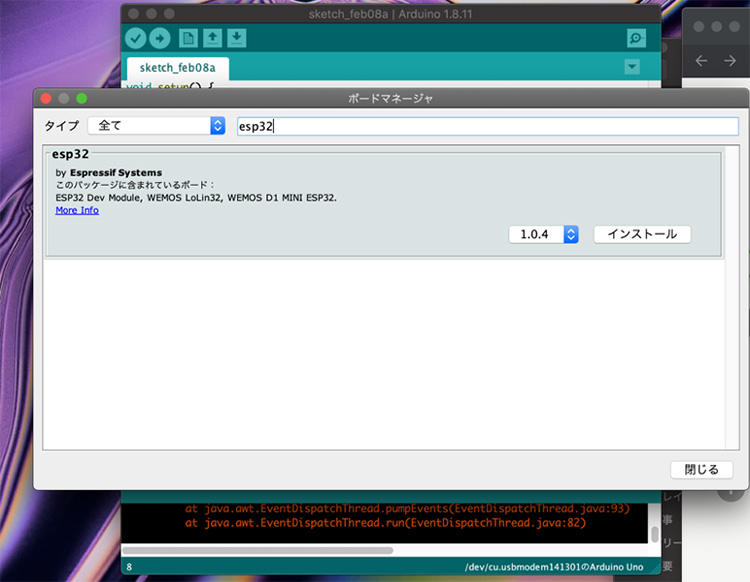The image size is (750, 582).
Task: Create a new sketch via toolbar icon
Action: pyautogui.click(x=188, y=38)
